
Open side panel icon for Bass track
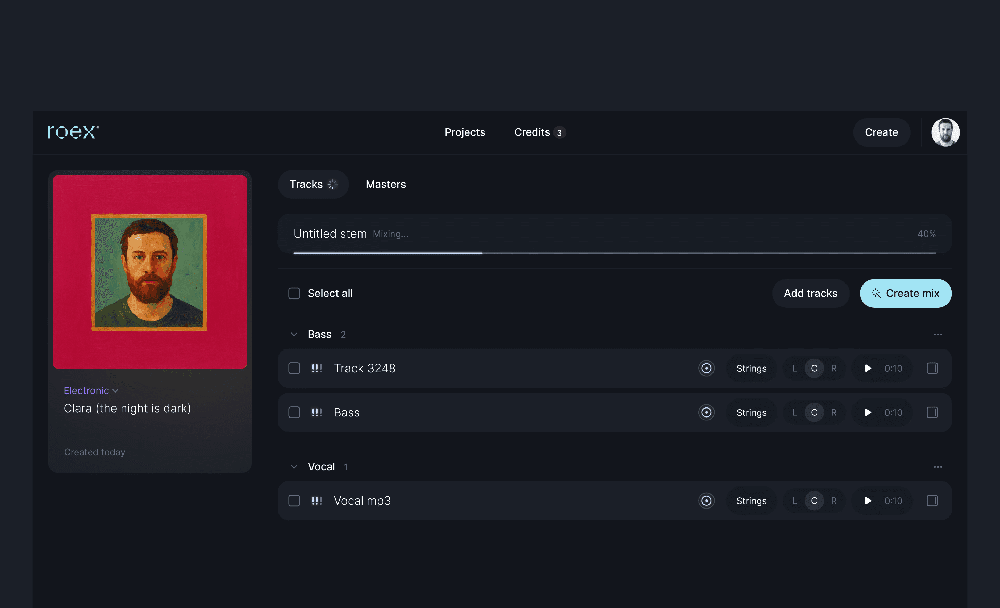(932, 412)
